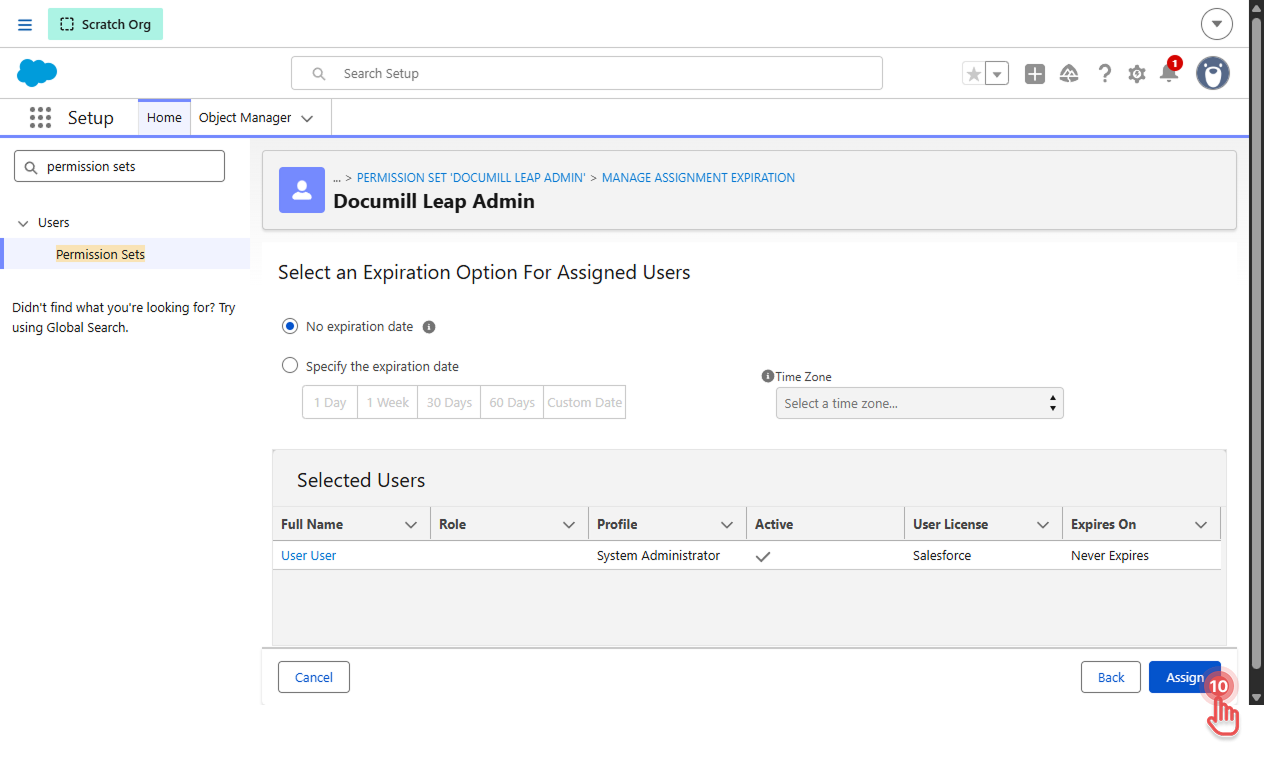Screen dimensions: 1264x778
Task: Click the Salesforce cloud logo
Action: coord(37,73)
